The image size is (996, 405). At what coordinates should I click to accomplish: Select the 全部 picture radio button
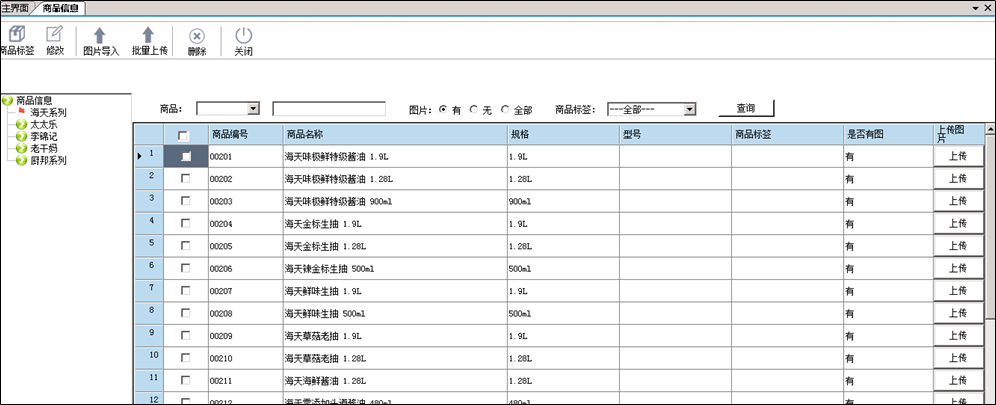[x=505, y=109]
